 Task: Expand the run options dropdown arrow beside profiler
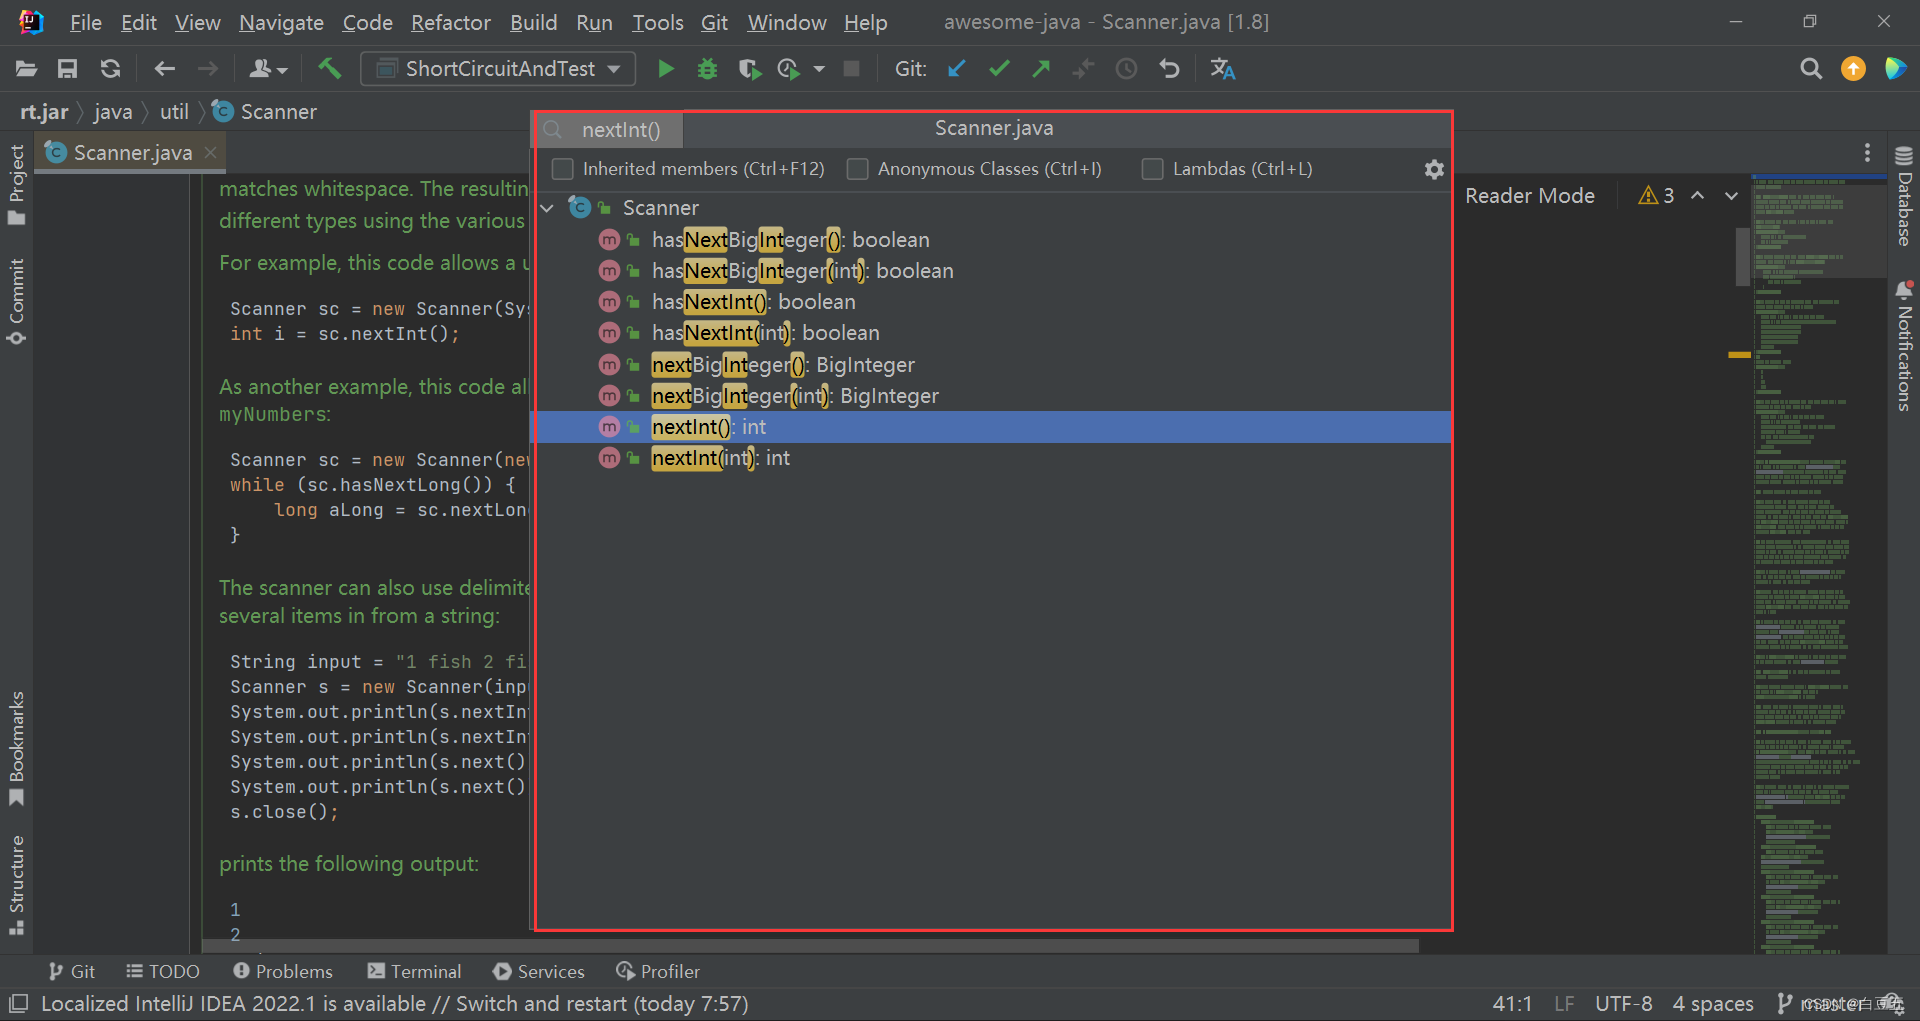[x=819, y=69]
